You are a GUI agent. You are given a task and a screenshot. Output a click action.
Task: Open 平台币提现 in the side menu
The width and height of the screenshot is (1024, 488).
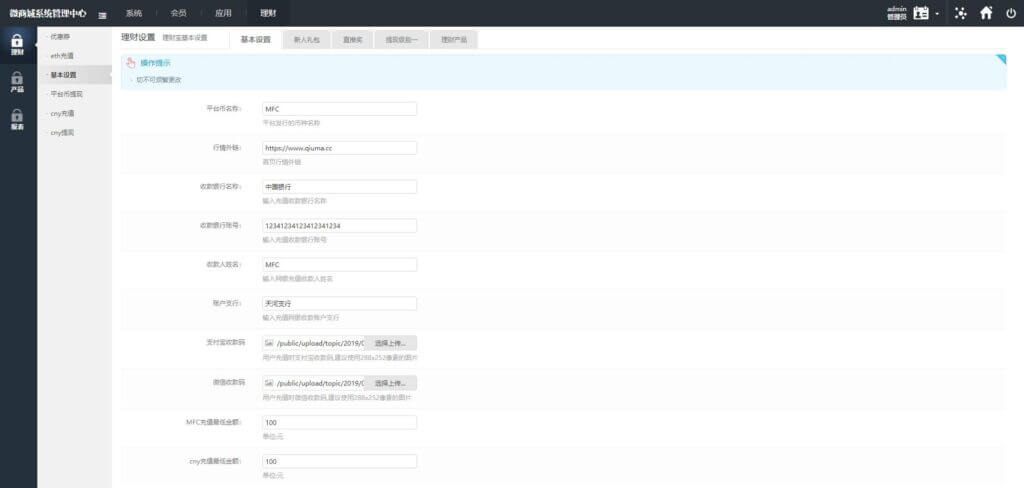coord(66,94)
